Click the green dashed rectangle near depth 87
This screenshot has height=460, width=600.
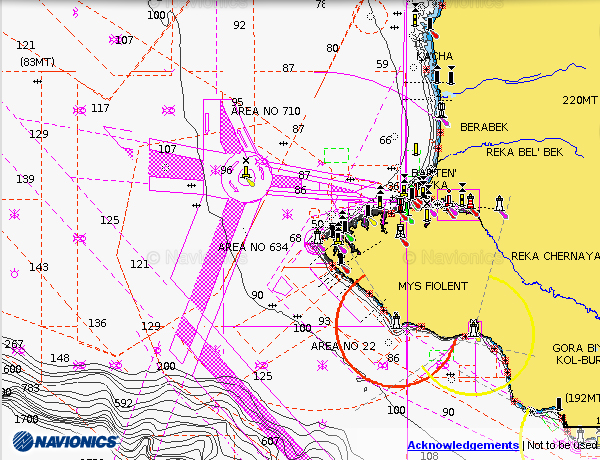(x=336, y=155)
